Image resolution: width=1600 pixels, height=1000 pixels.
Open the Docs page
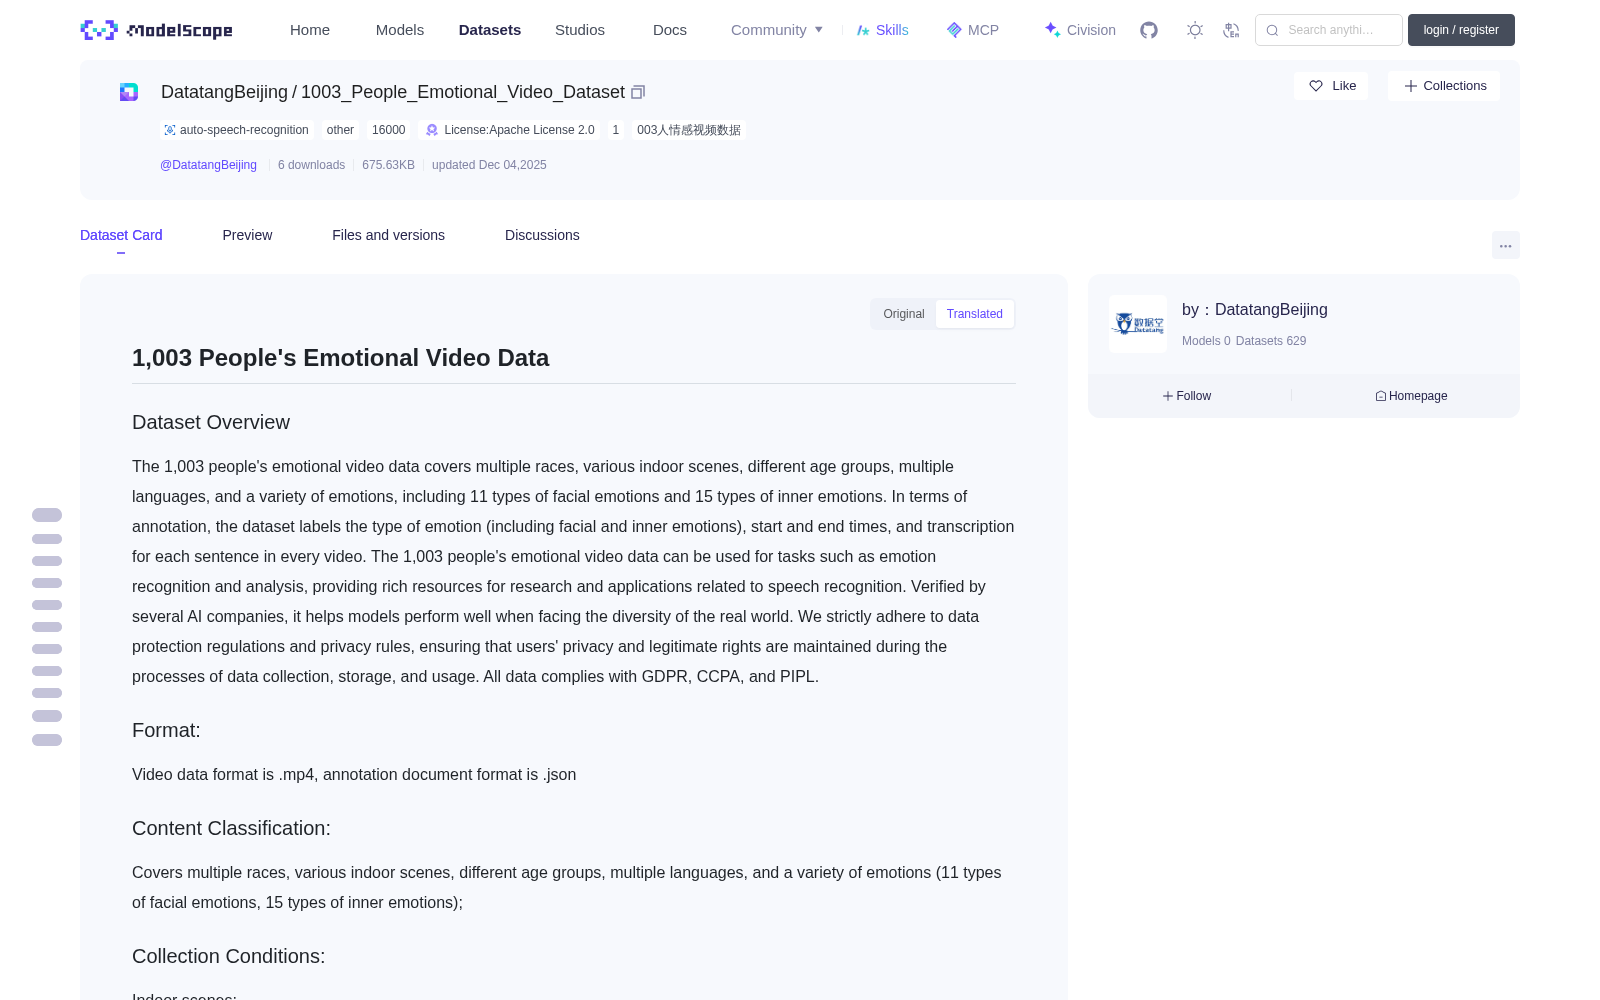pyautogui.click(x=670, y=30)
